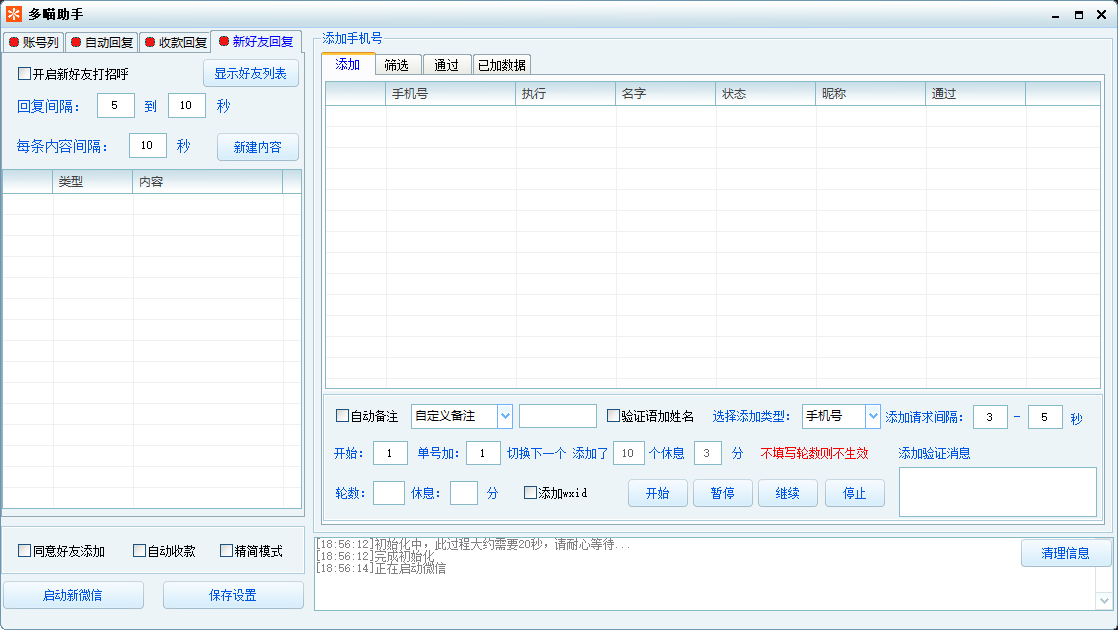Click the 启动新微信 button
The height and width of the screenshot is (630, 1118).
(73, 595)
